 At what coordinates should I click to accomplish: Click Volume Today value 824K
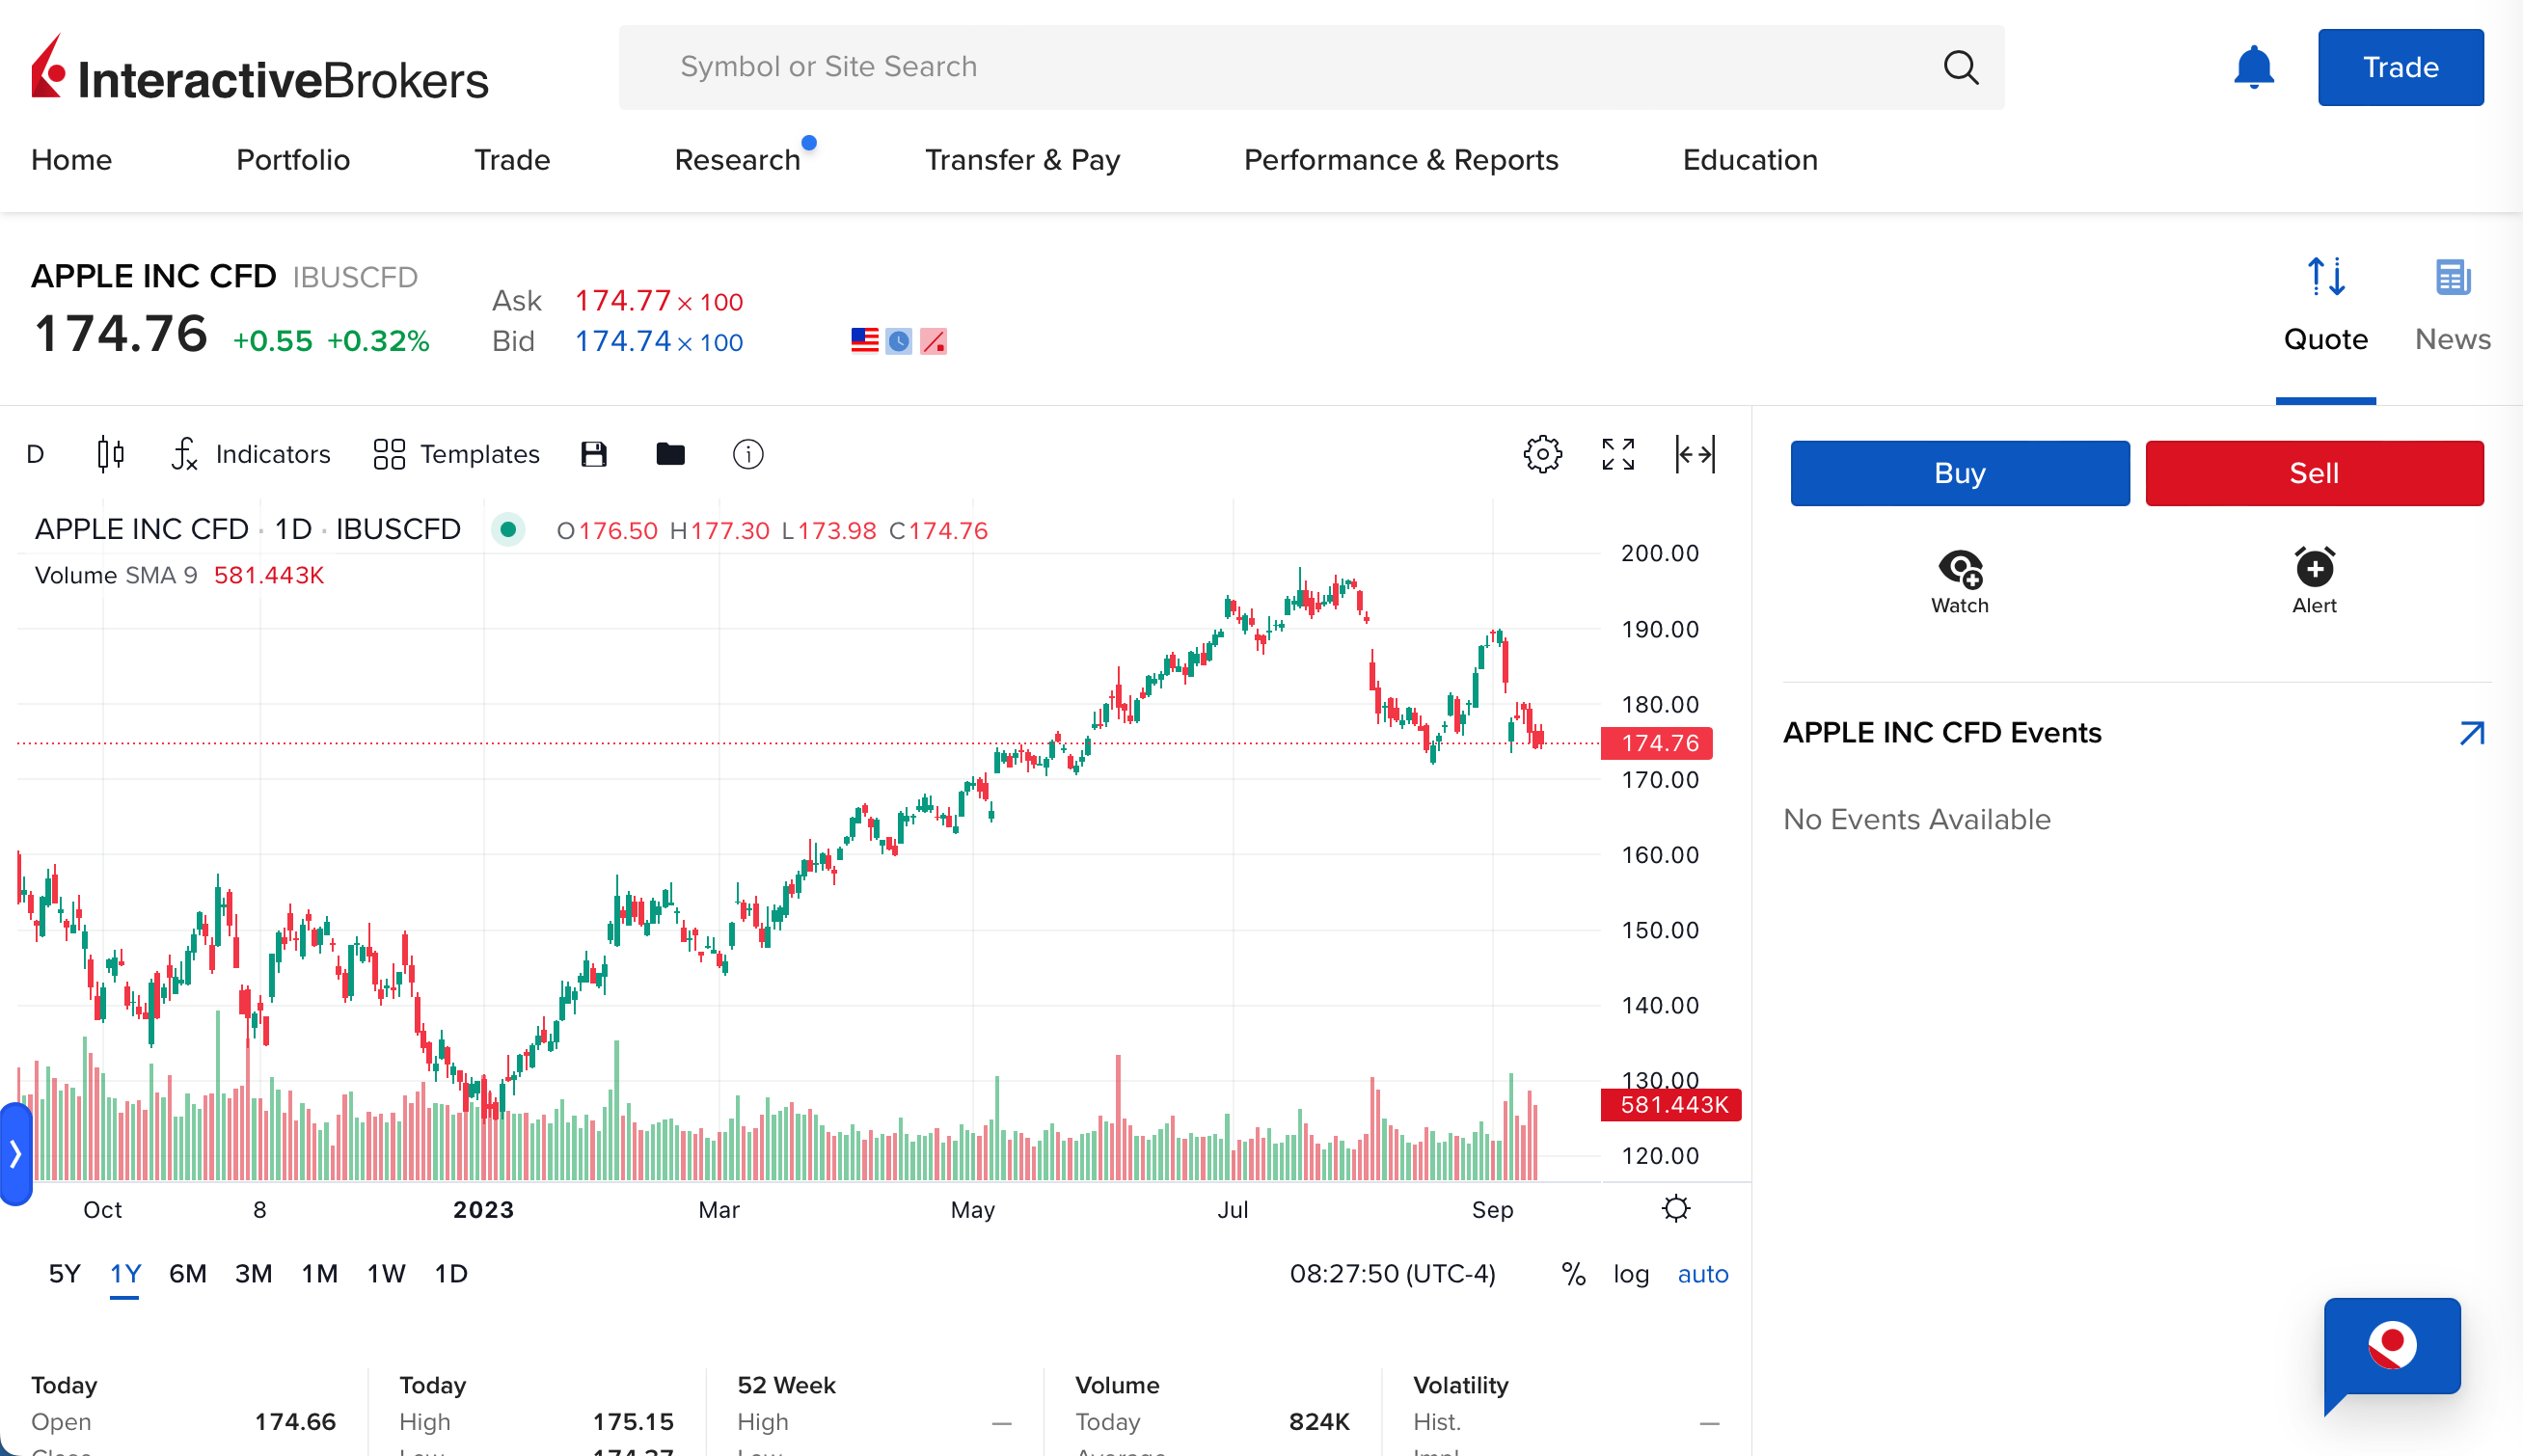pos(1319,1422)
